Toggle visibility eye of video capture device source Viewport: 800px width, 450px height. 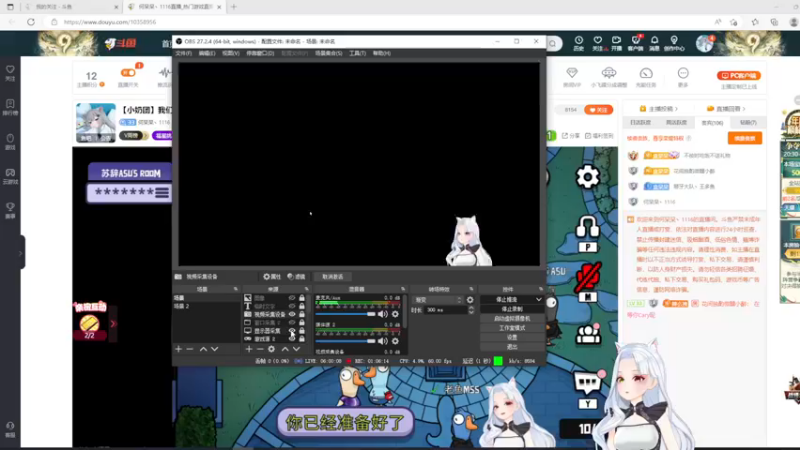coord(292,314)
